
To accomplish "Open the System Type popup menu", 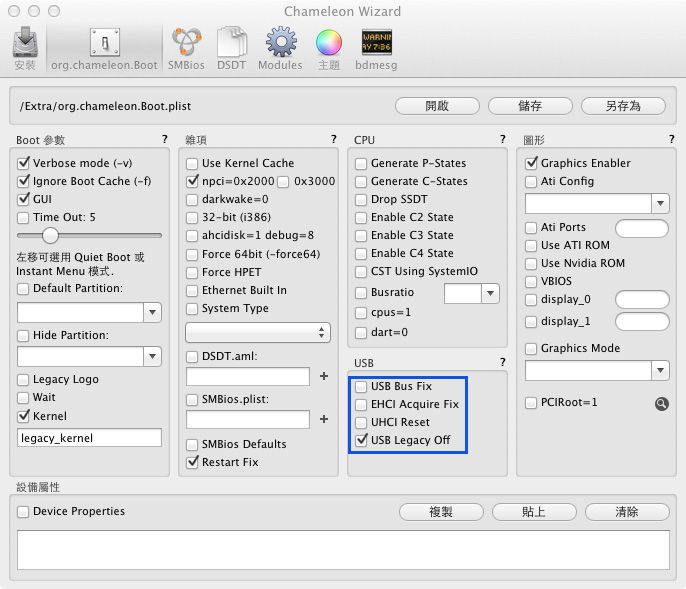I will tap(258, 333).
